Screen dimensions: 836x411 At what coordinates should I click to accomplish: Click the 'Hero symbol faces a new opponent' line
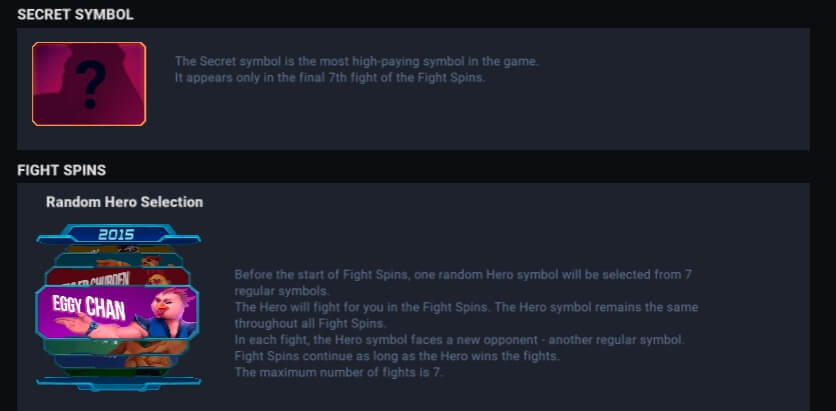459,340
